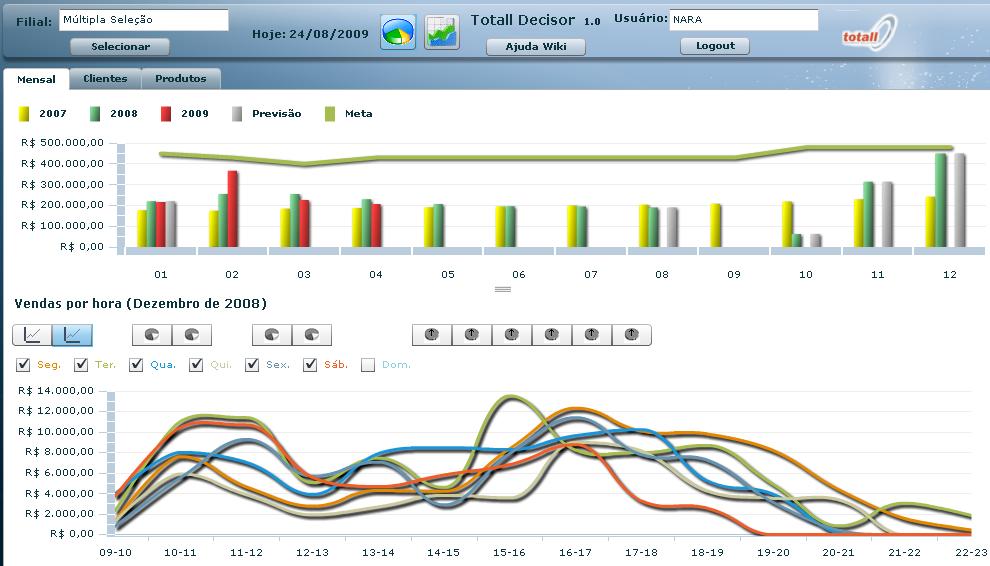990x566 pixels.
Task: Enable the Dom. weekday checkbox
Action: (x=368, y=365)
